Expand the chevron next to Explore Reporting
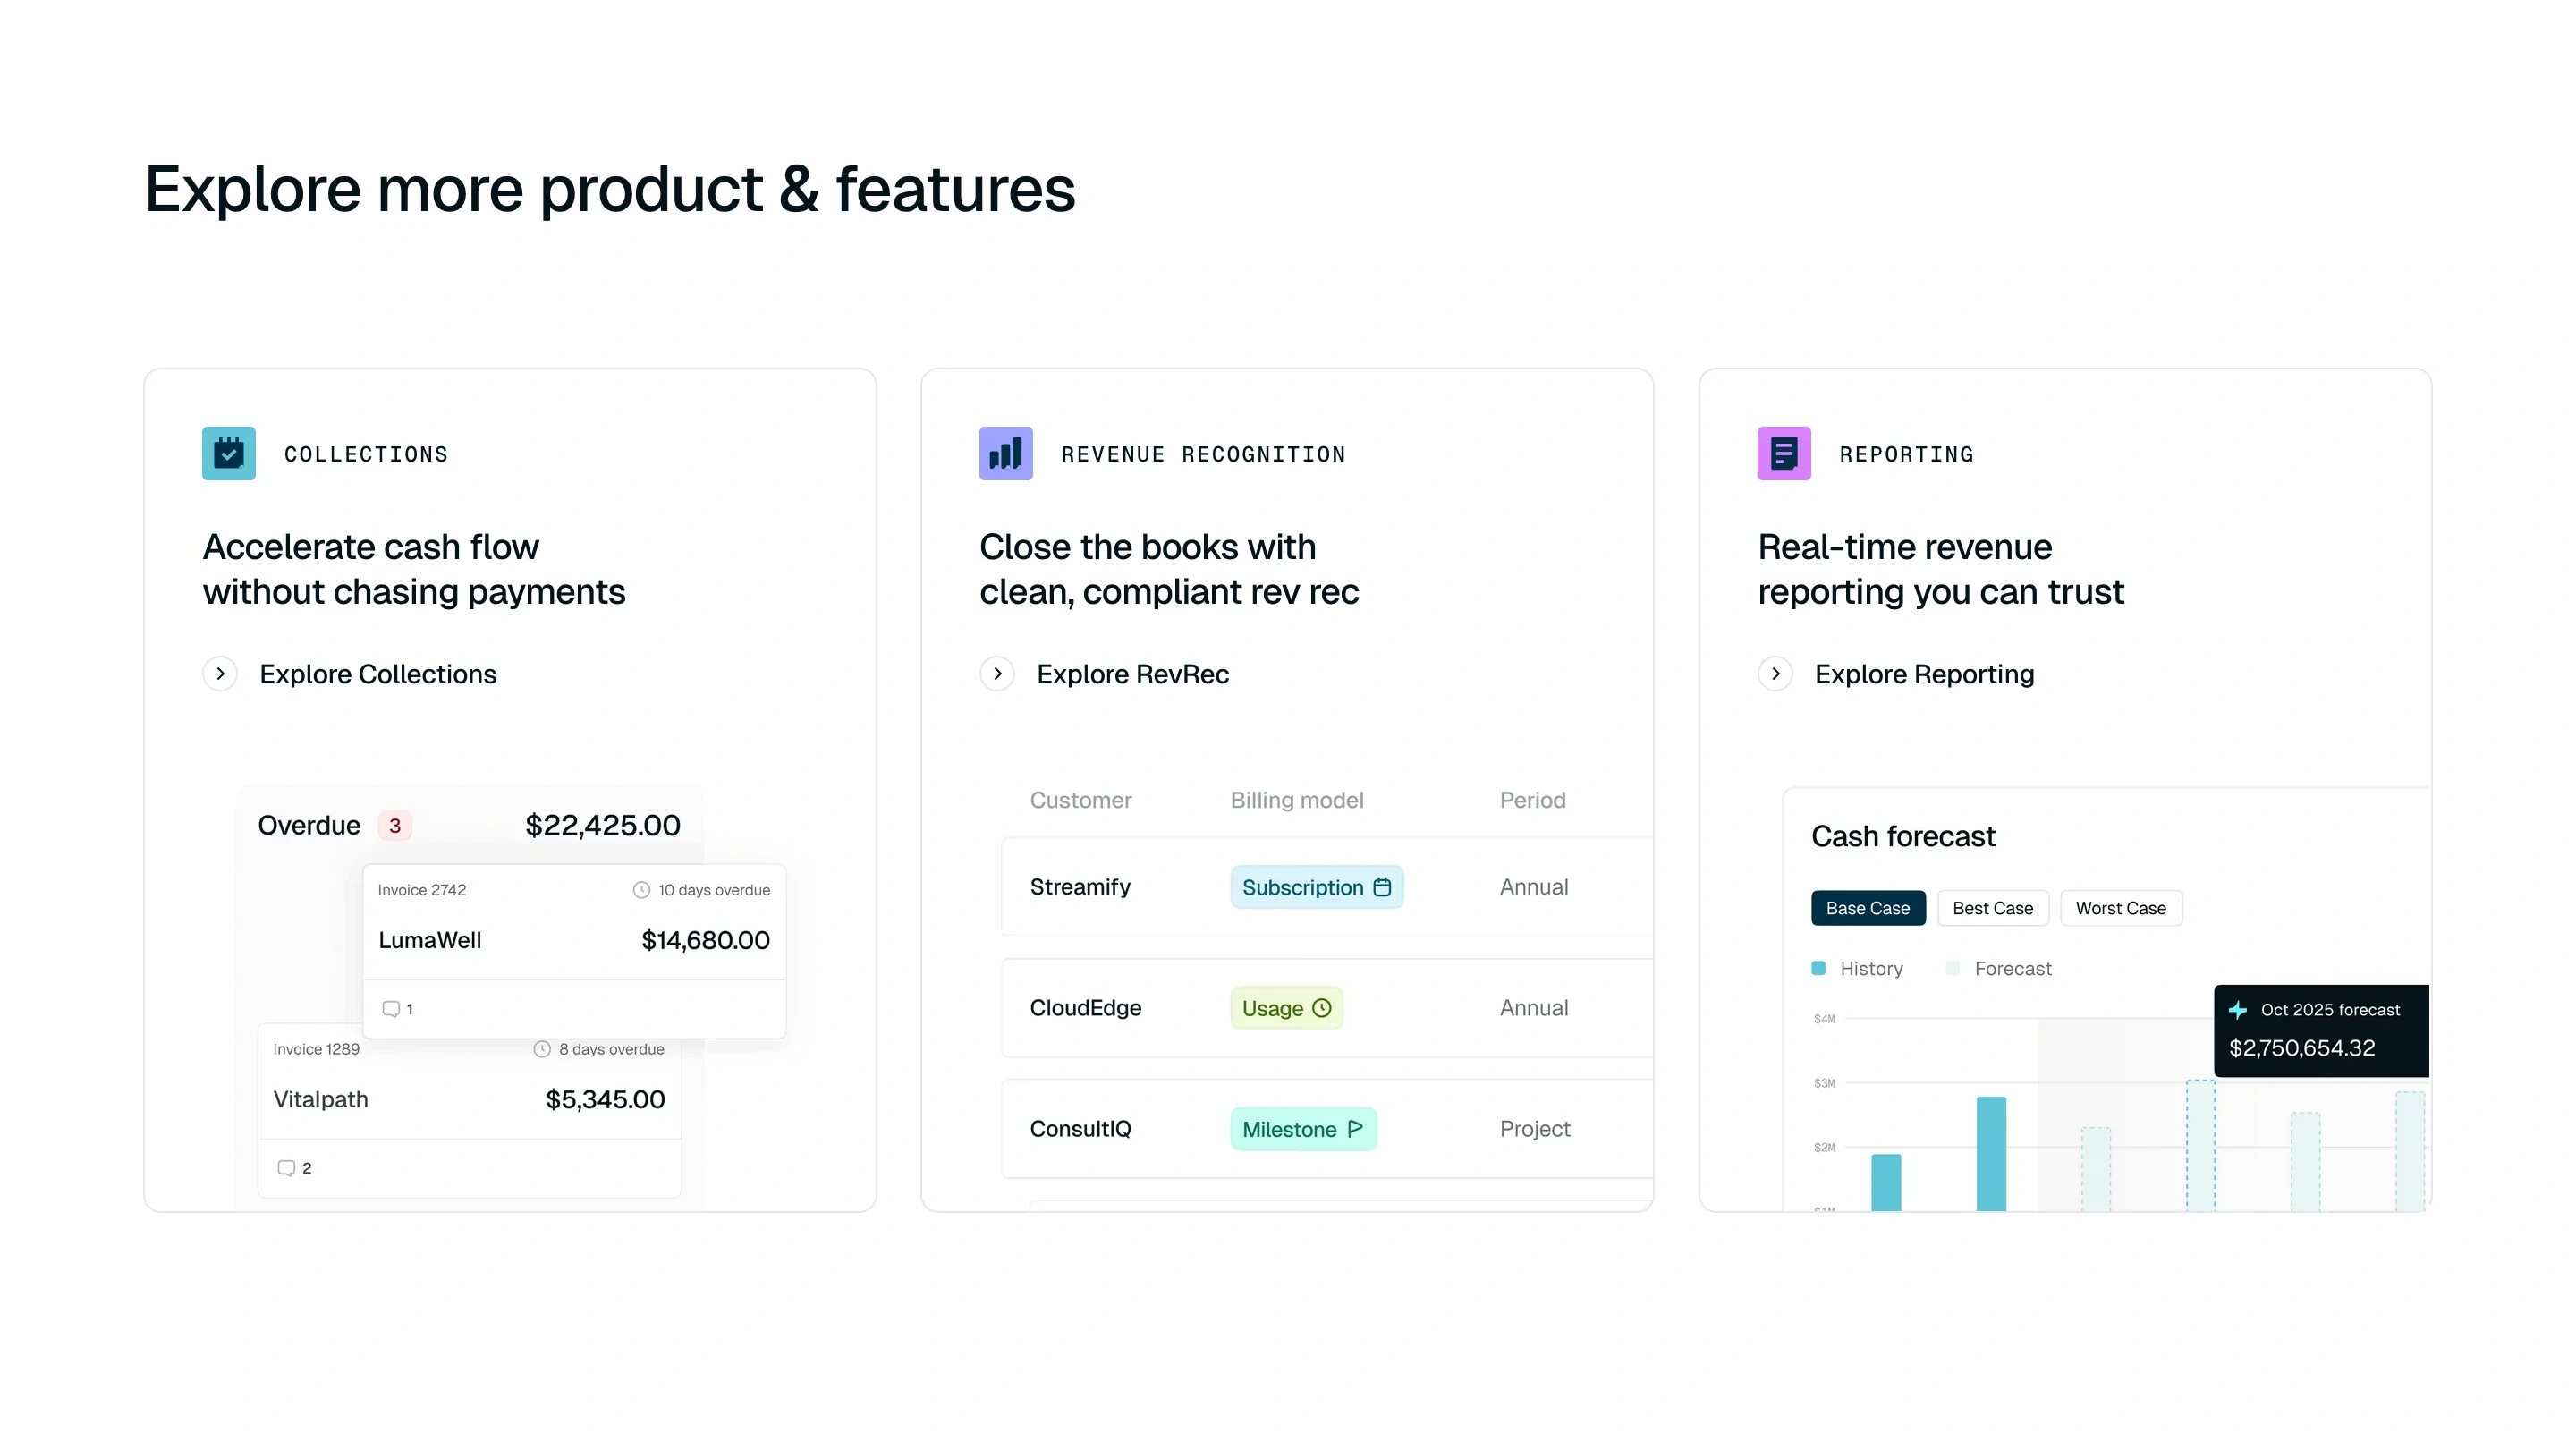 click(1775, 673)
